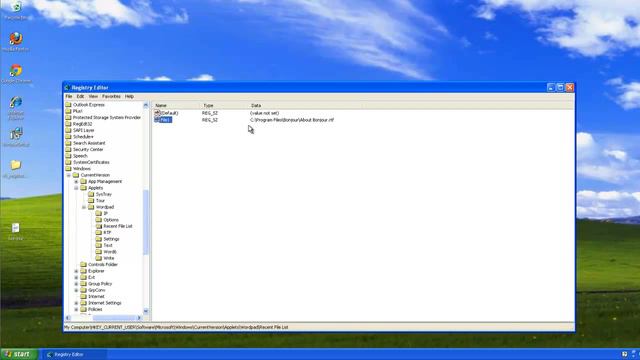Viewport: 640px width, 360px height.
Task: Open Mozilla Firefox desktop icon
Action: 16,39
